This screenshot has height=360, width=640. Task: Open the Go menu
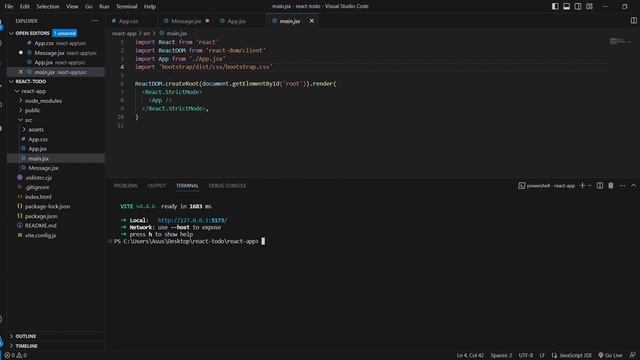point(89,7)
